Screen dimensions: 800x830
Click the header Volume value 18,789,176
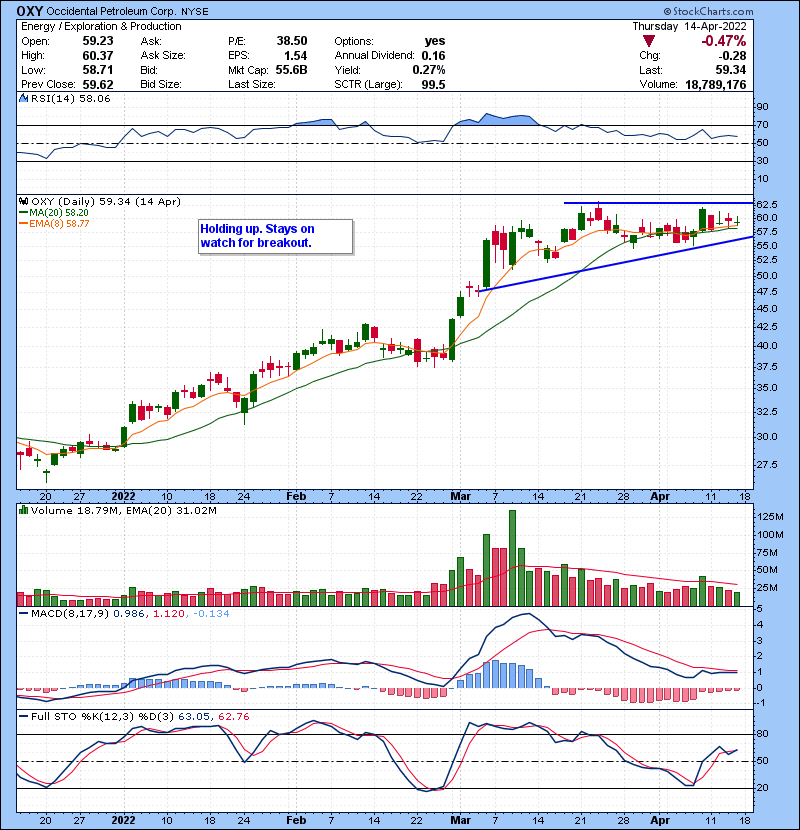pos(716,84)
